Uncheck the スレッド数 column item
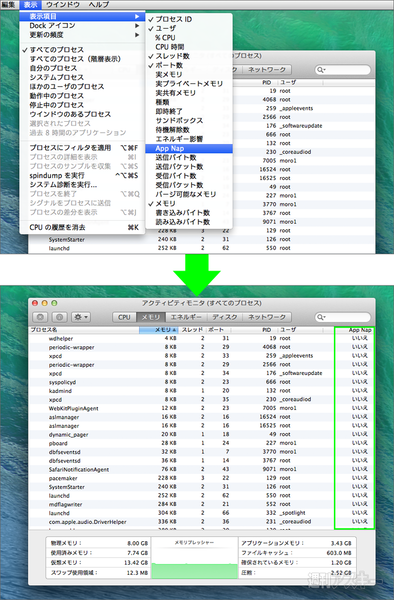Screen dimensions: 394x600 (189, 56)
